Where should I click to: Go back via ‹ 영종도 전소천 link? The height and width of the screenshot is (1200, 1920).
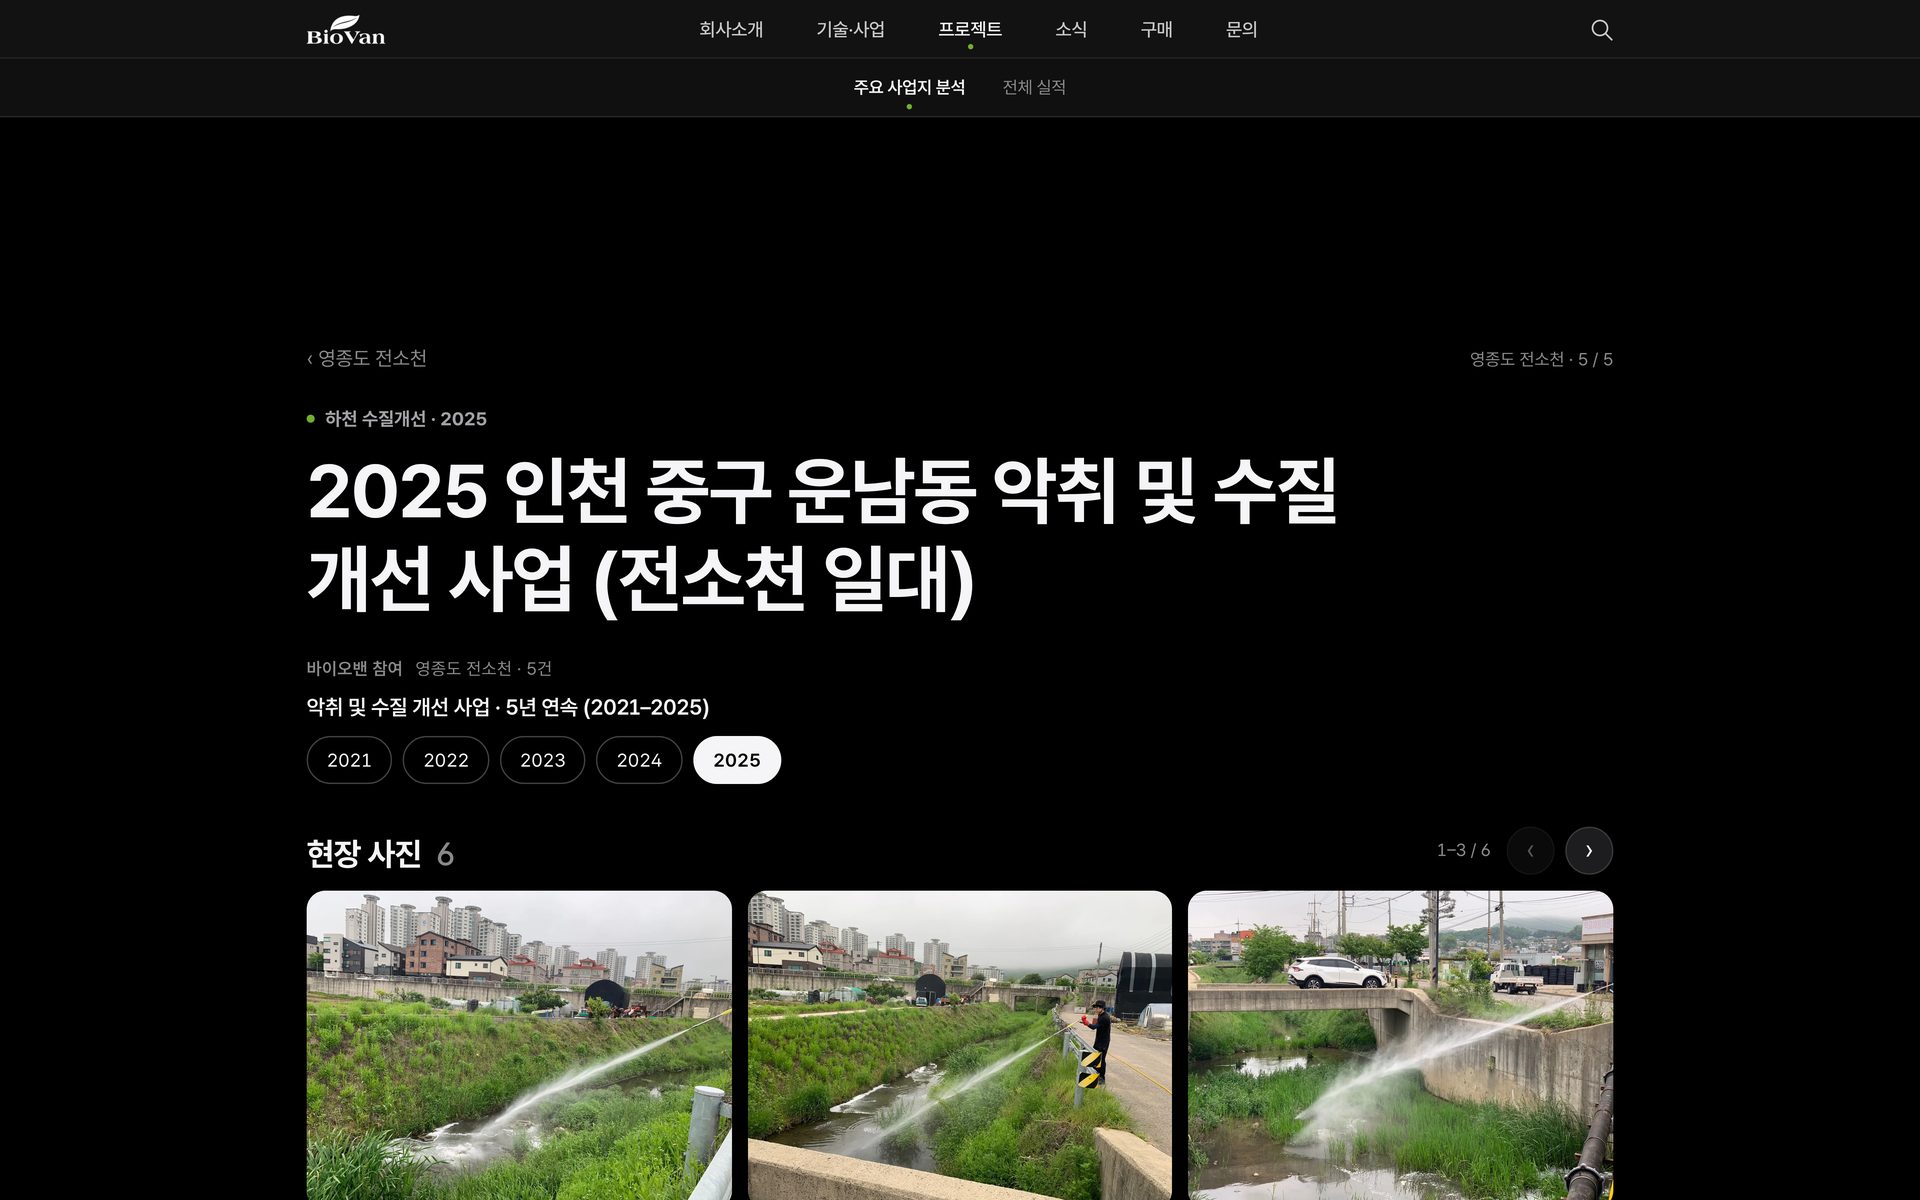367,358
